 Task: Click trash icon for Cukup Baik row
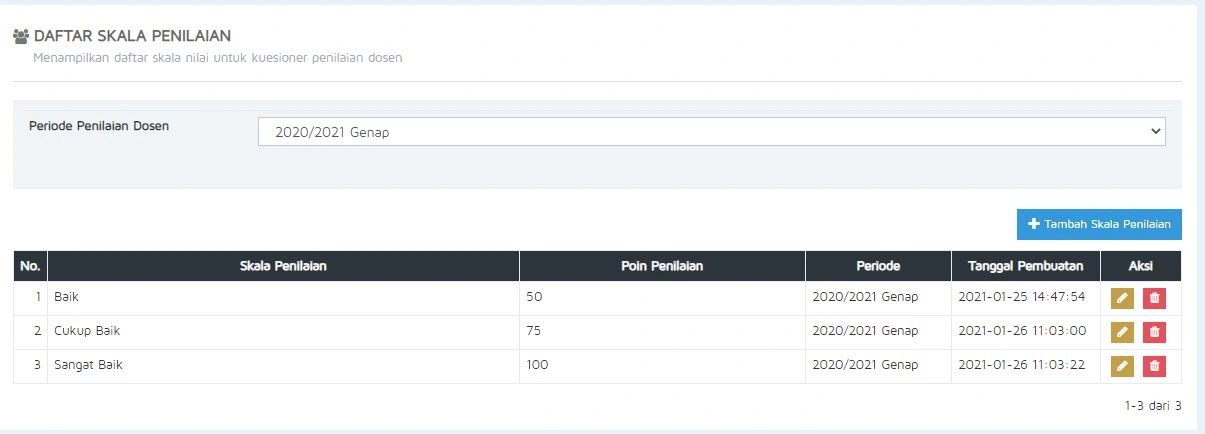coord(1154,332)
